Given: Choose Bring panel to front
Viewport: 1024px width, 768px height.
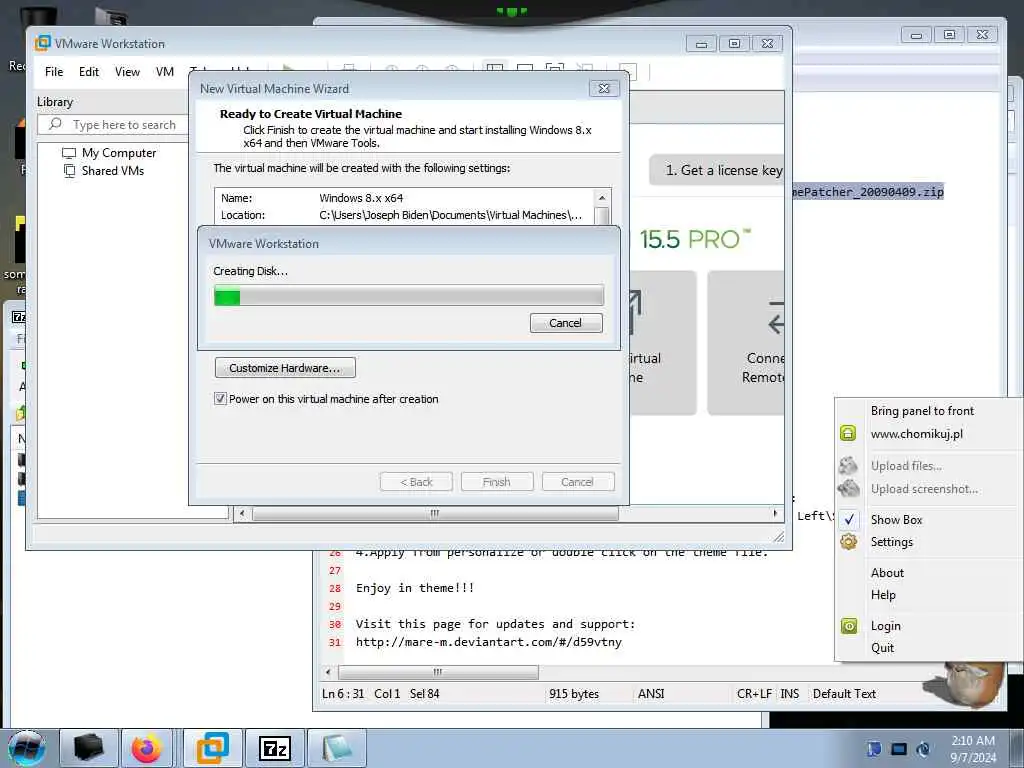Looking at the screenshot, I should pos(921,411).
